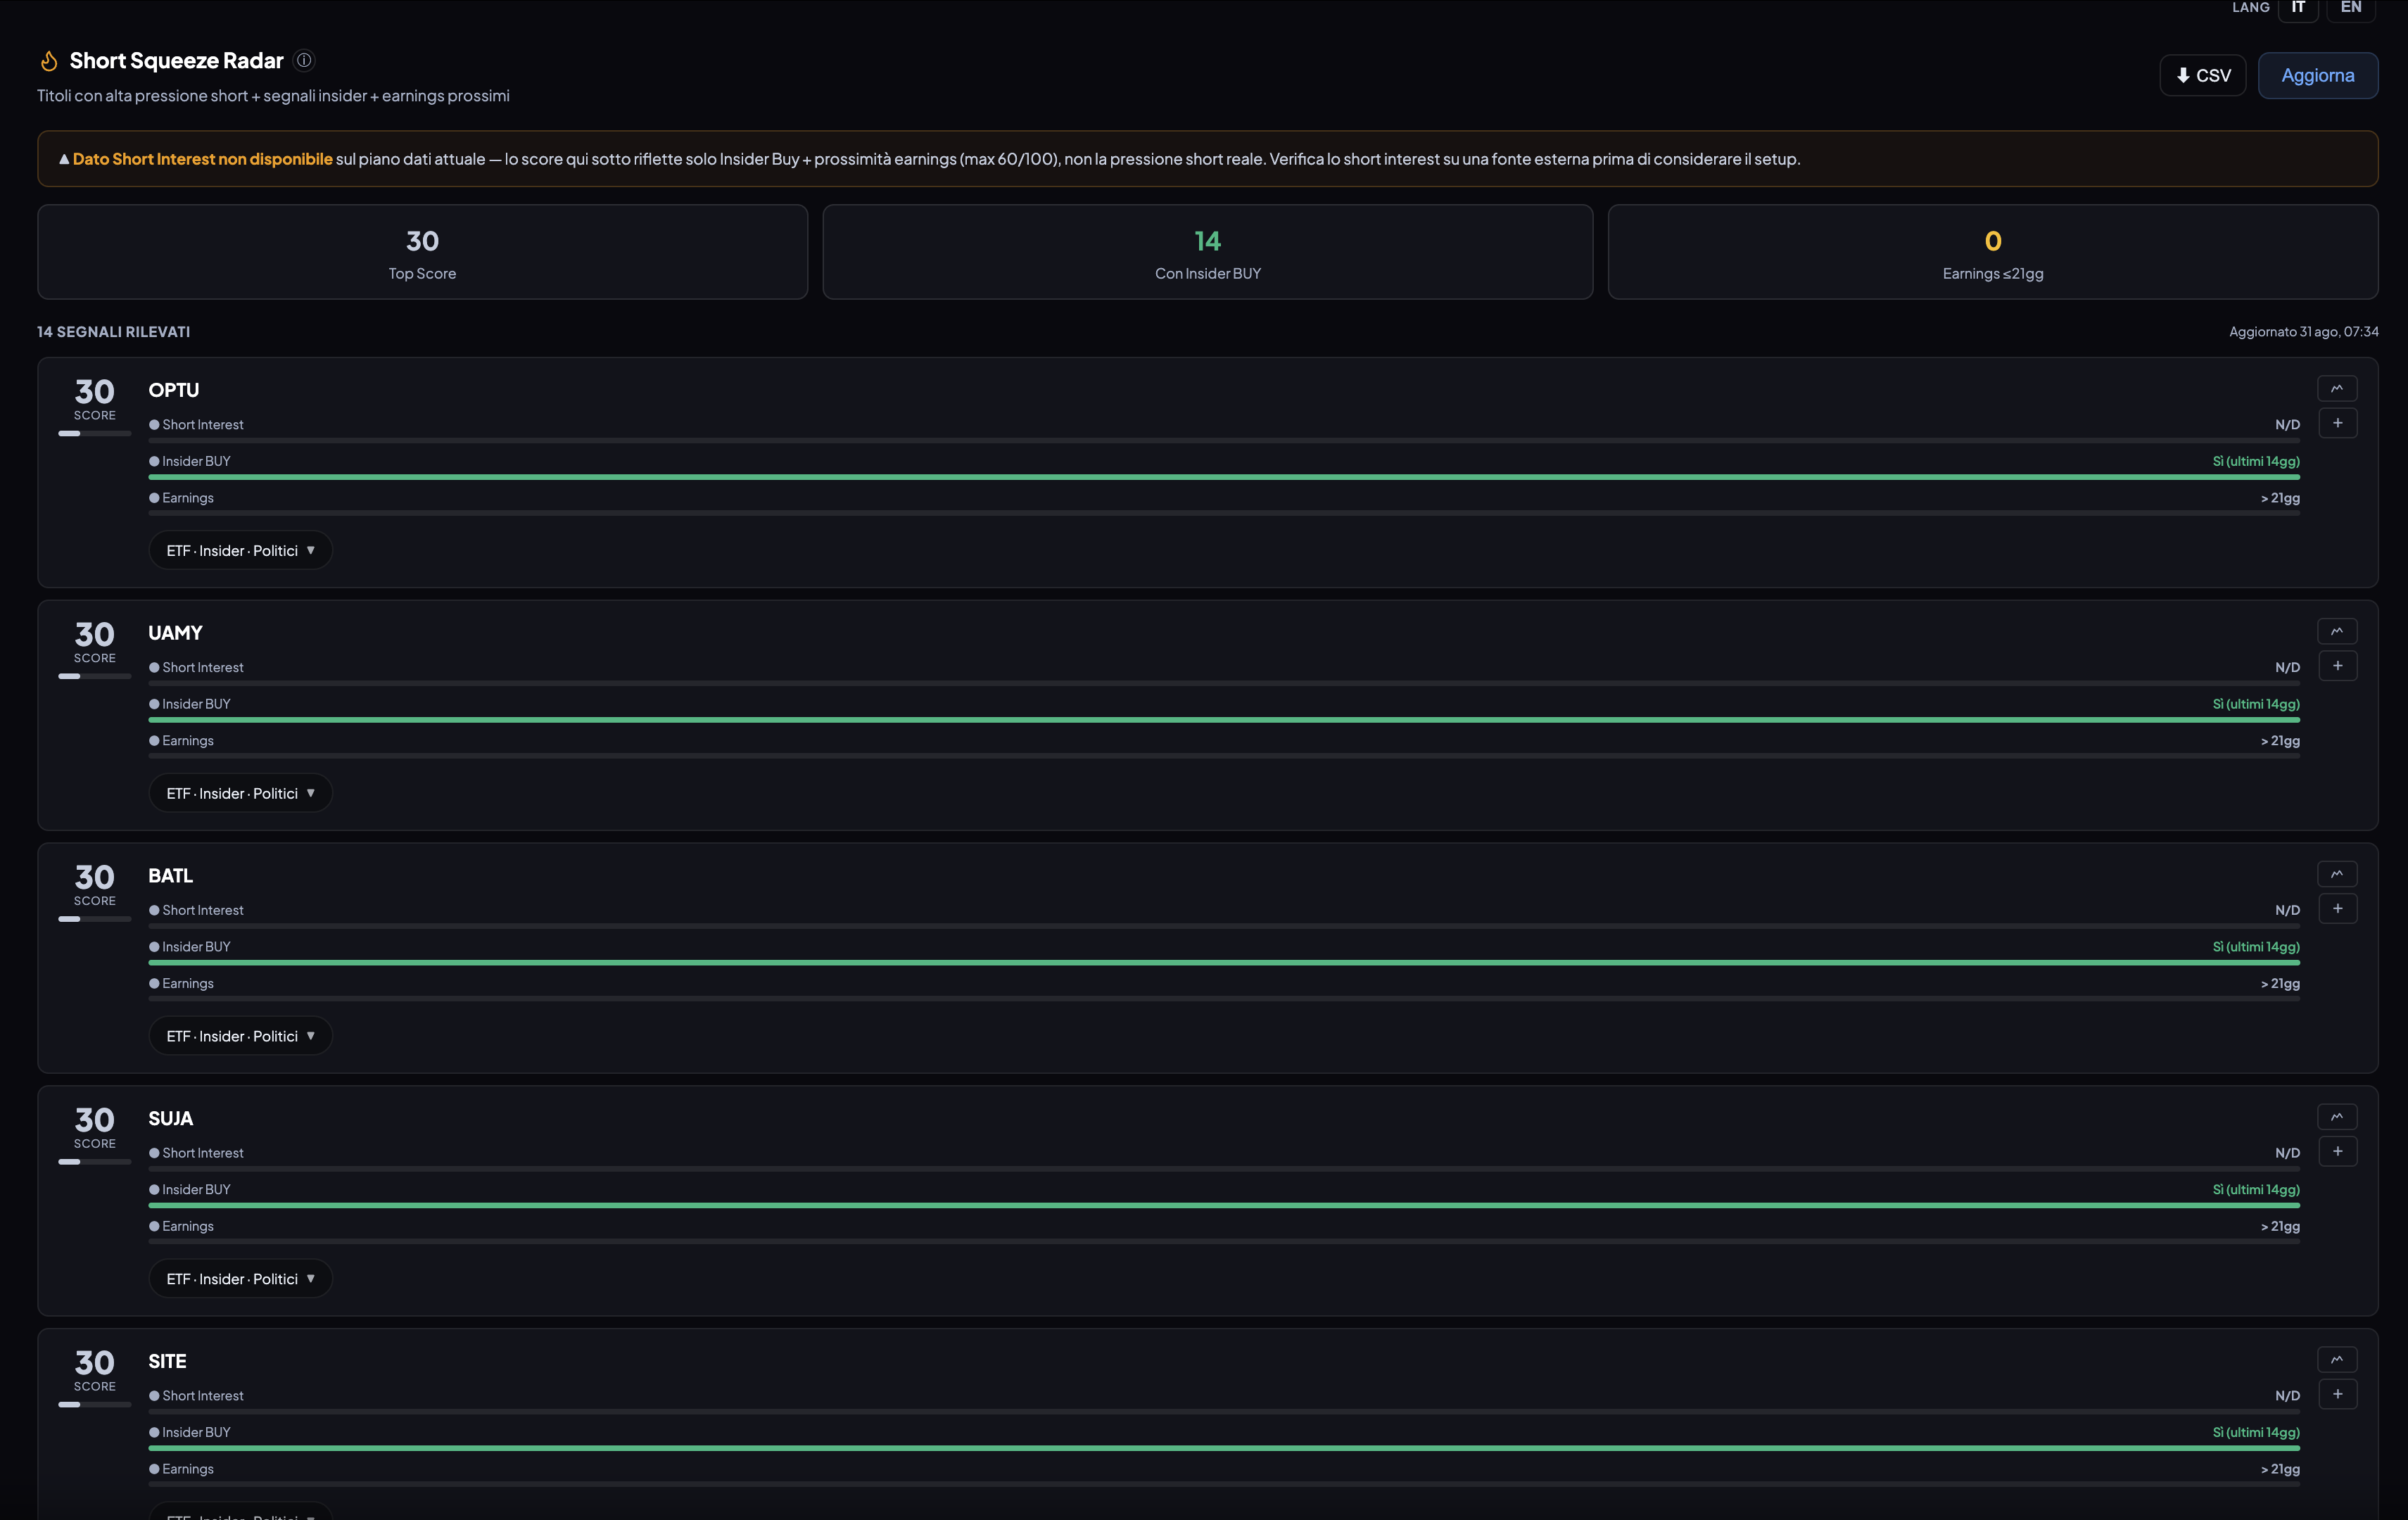Click the info icon beside Short Squeeze Radar
The height and width of the screenshot is (1520, 2408).
[x=304, y=60]
